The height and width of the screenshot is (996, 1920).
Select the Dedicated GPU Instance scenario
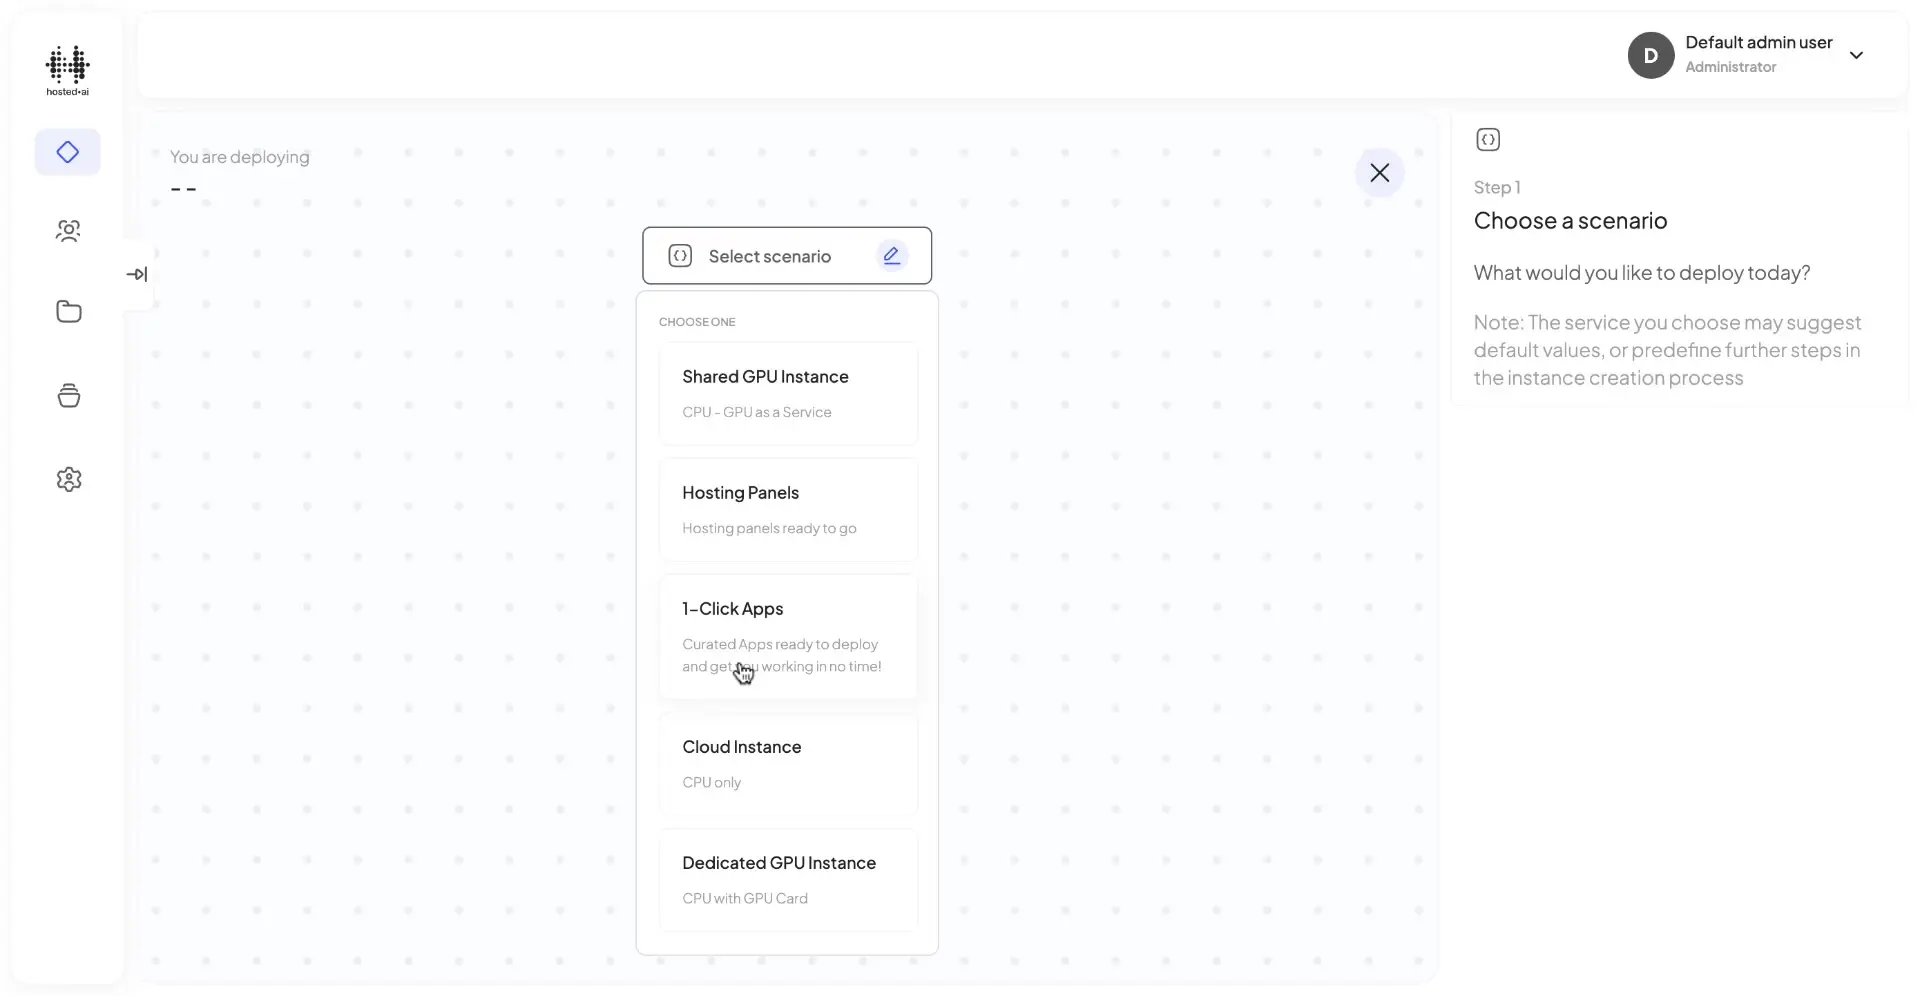[787, 879]
